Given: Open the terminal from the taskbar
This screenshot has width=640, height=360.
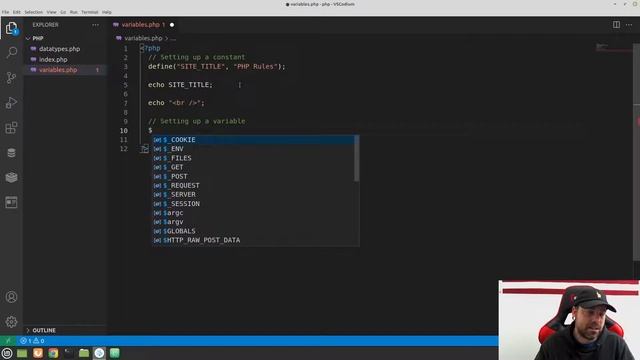Looking at the screenshot, I should pyautogui.click(x=69, y=353).
